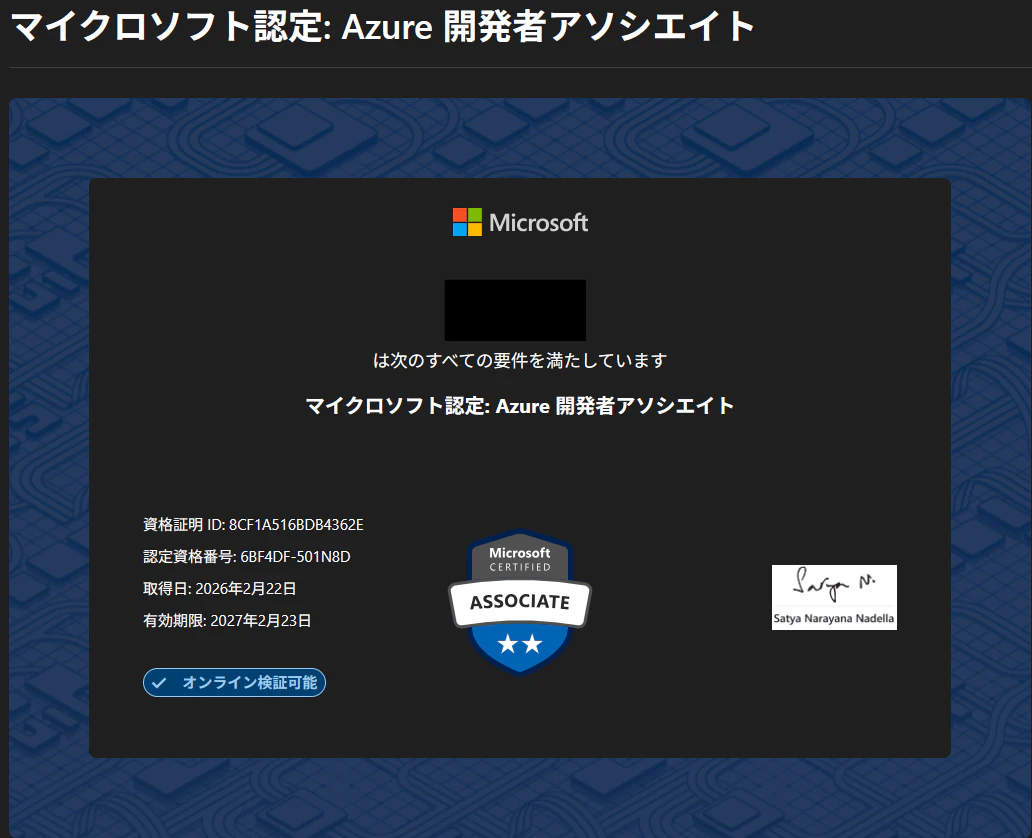Click the Satya Narayana Nadella printed name
The width and height of the screenshot is (1032, 838).
coord(834,619)
